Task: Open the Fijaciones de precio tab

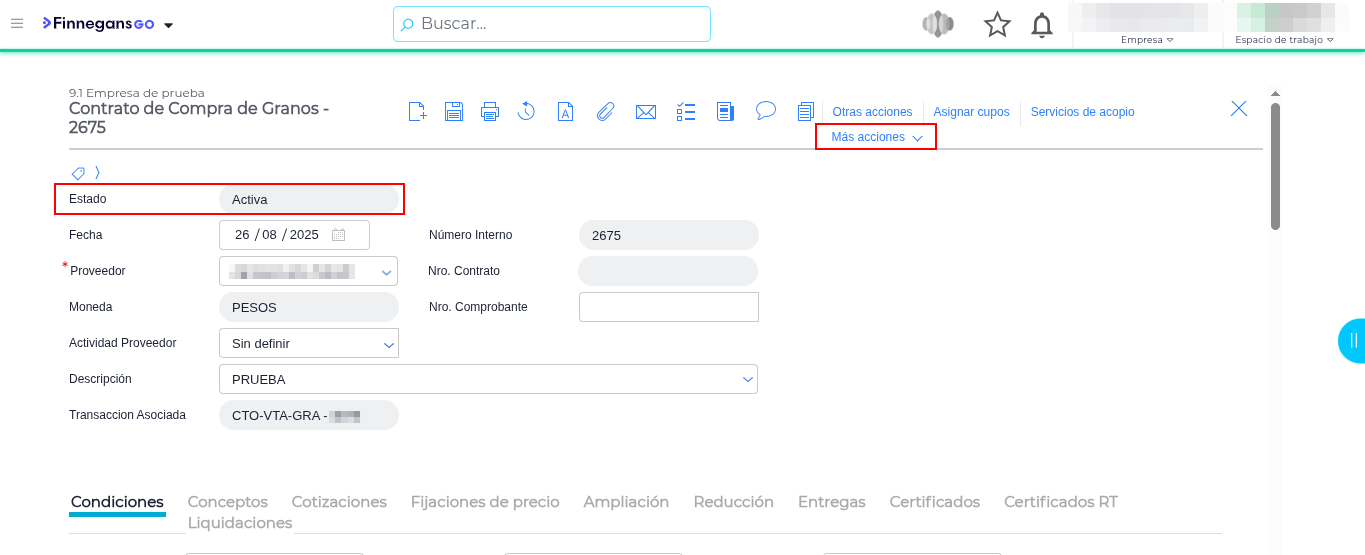Action: [485, 502]
